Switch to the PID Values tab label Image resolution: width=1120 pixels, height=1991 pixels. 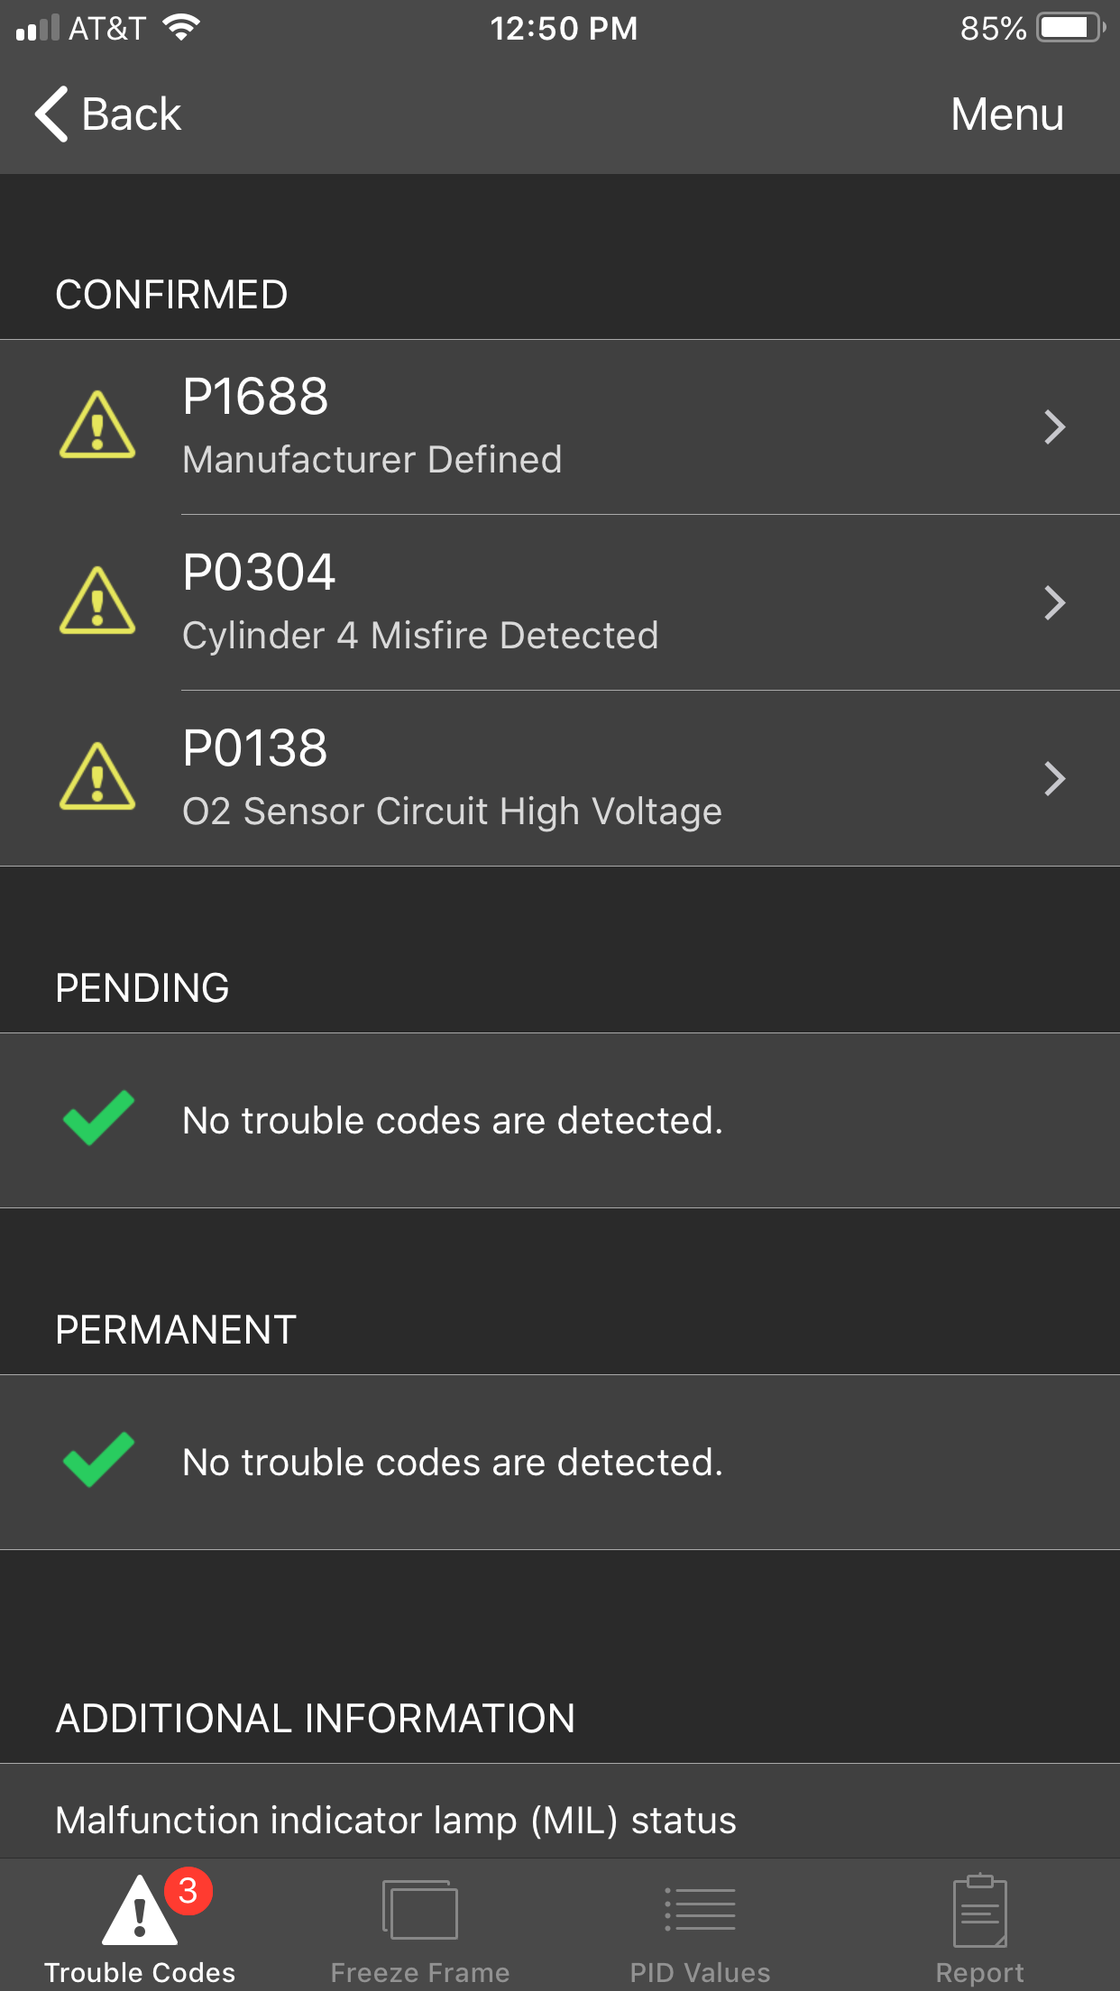click(700, 1972)
